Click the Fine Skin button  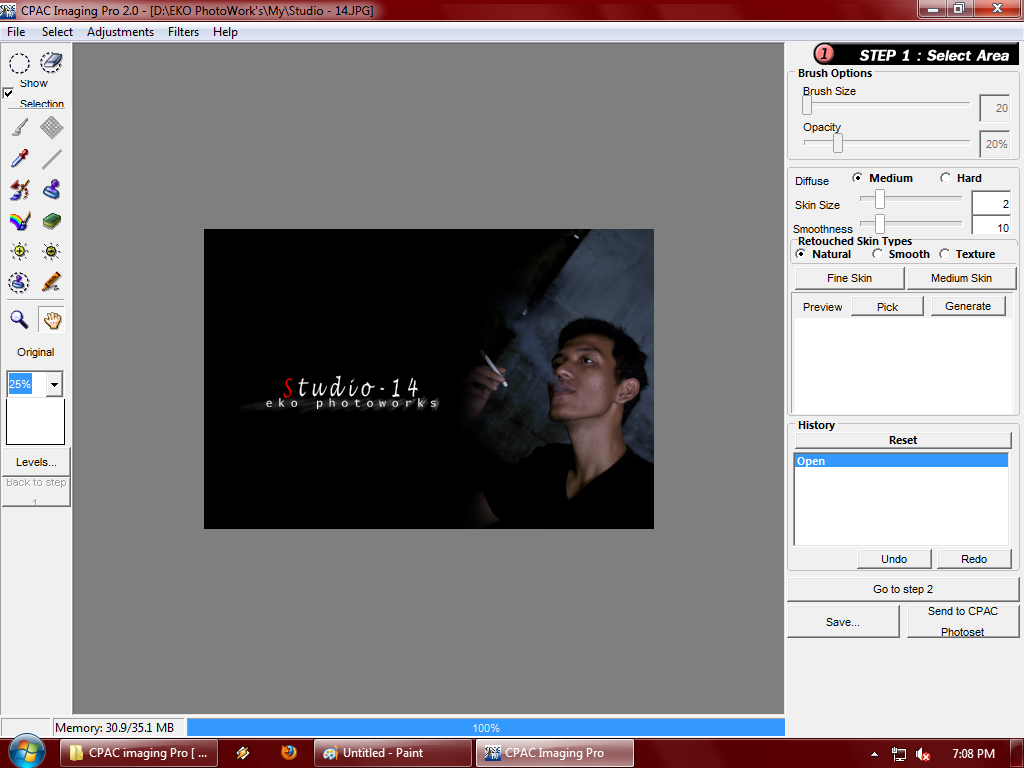point(849,278)
